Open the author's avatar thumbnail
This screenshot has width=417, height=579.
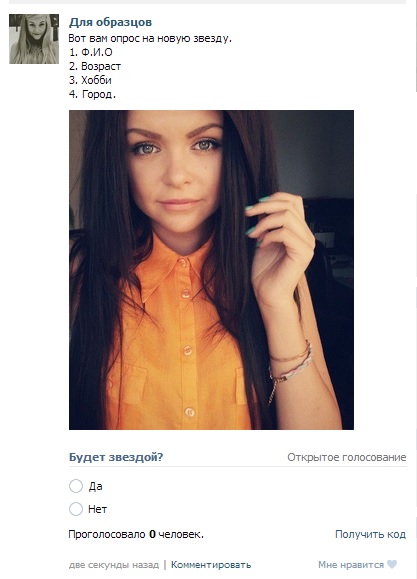coord(34,39)
